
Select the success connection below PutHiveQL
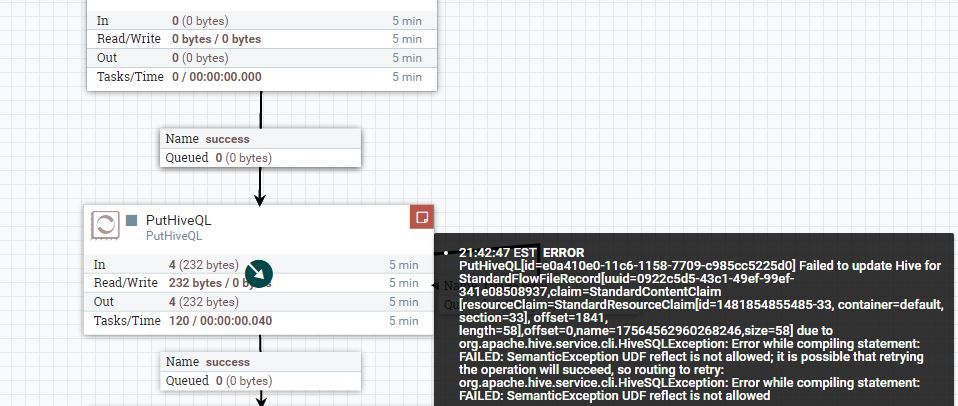point(260,371)
